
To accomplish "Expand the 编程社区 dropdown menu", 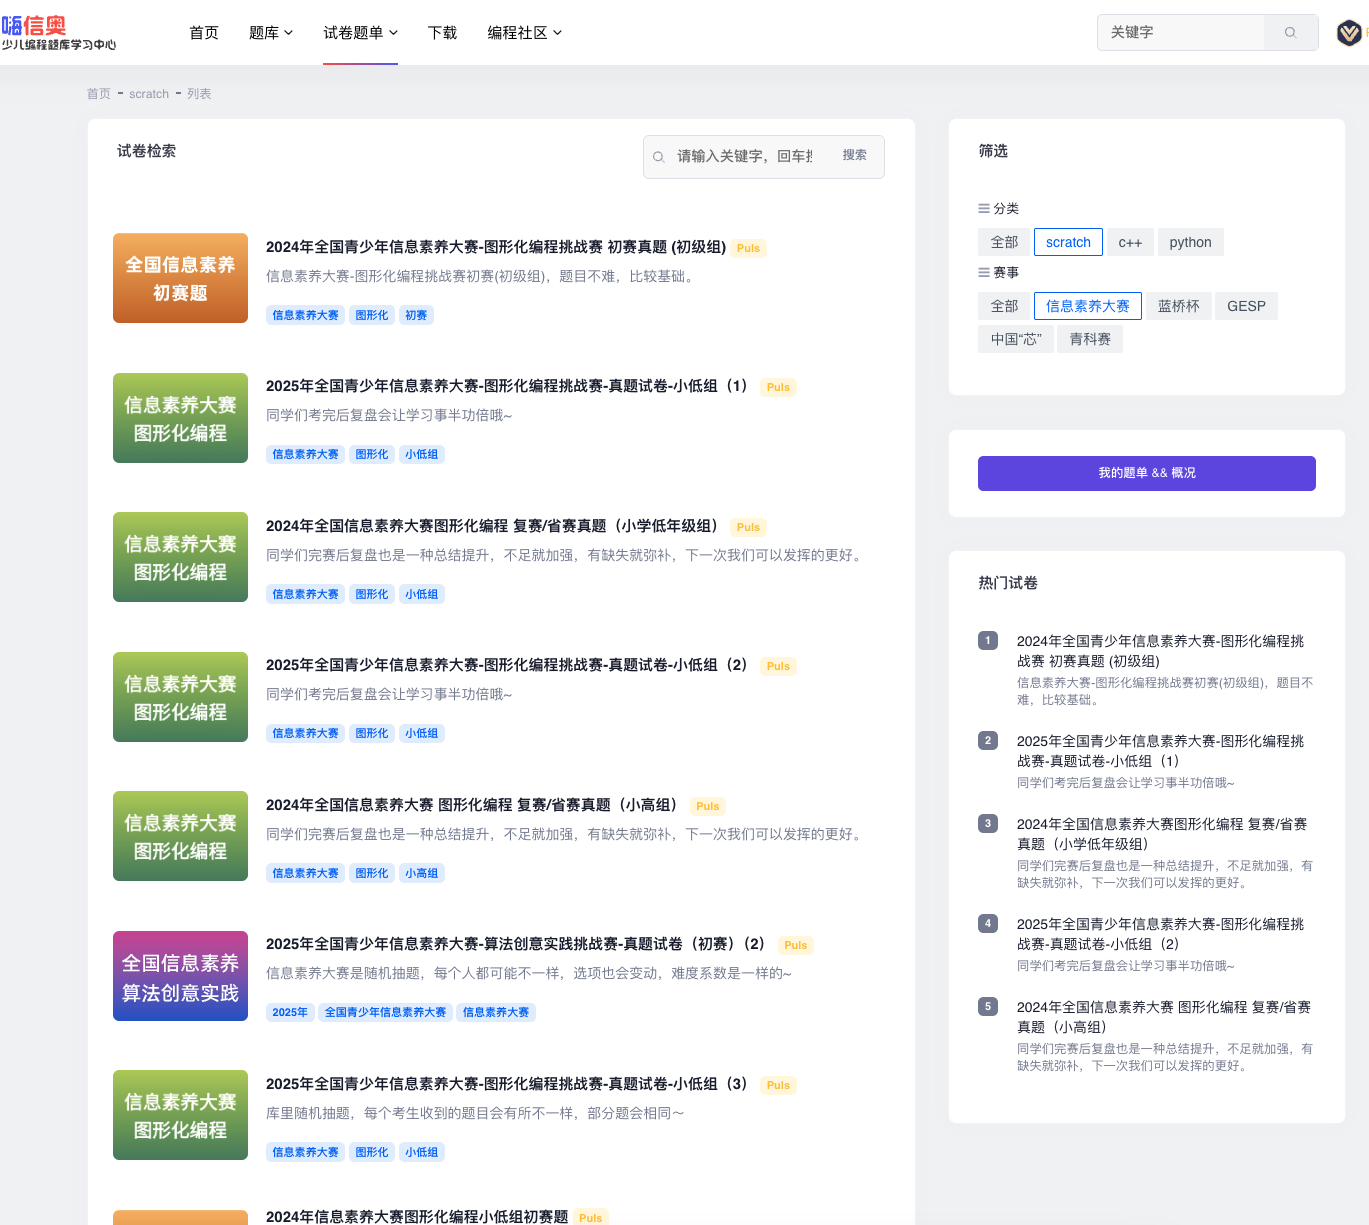I will click(524, 33).
